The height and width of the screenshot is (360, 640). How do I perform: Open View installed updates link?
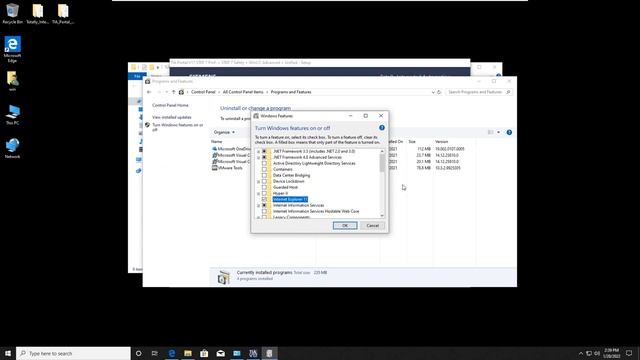171,117
